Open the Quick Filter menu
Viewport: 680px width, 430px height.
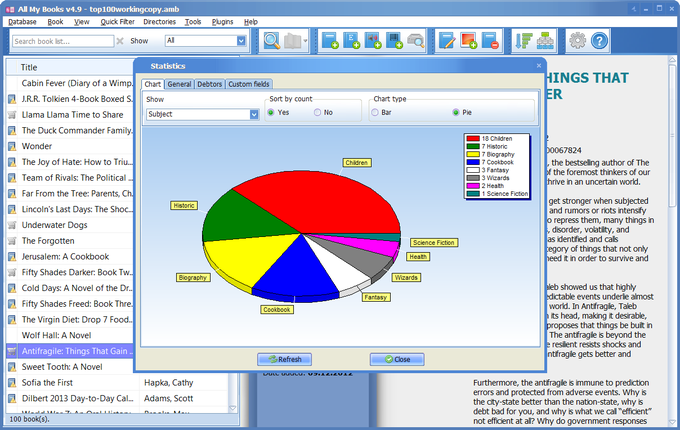(118, 22)
